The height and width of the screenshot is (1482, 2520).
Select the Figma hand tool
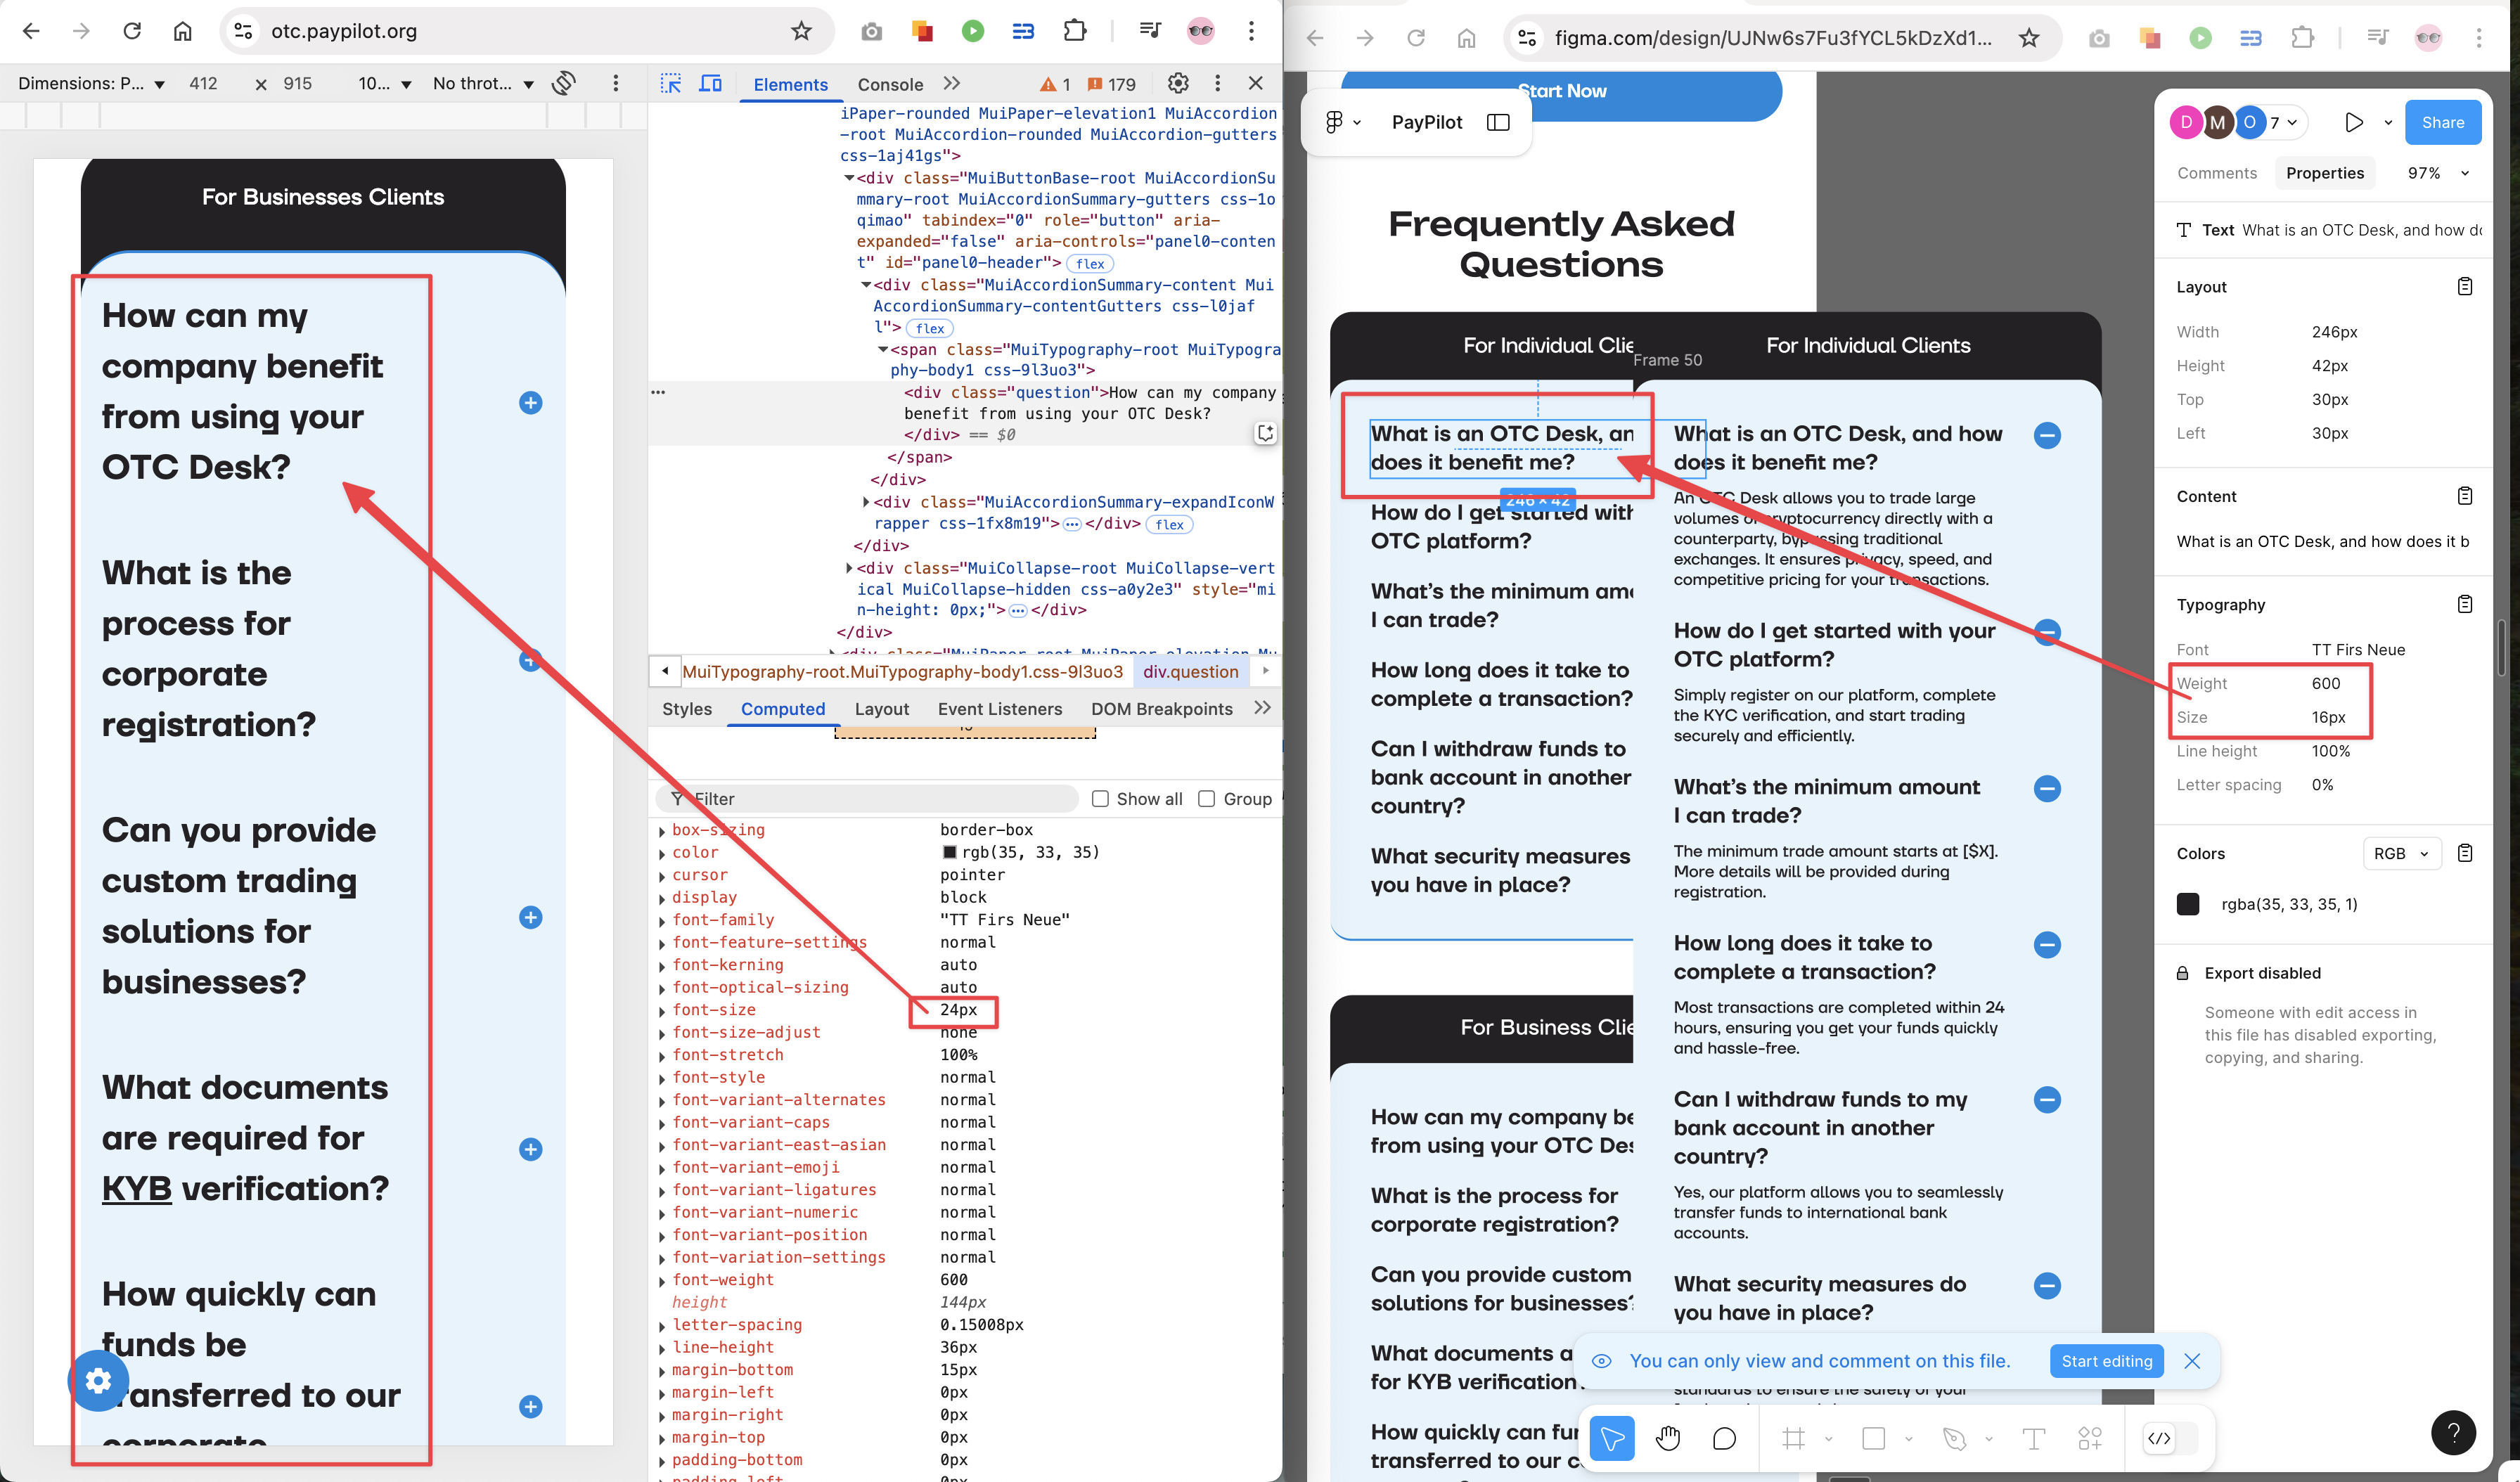pos(1667,1438)
